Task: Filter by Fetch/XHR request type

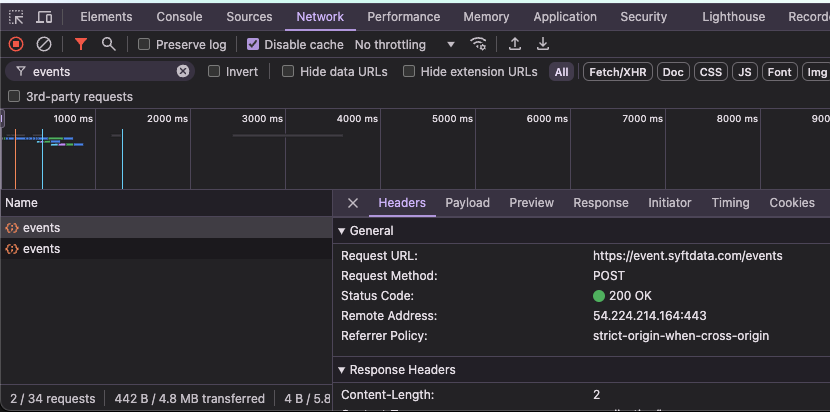Action: tap(617, 72)
